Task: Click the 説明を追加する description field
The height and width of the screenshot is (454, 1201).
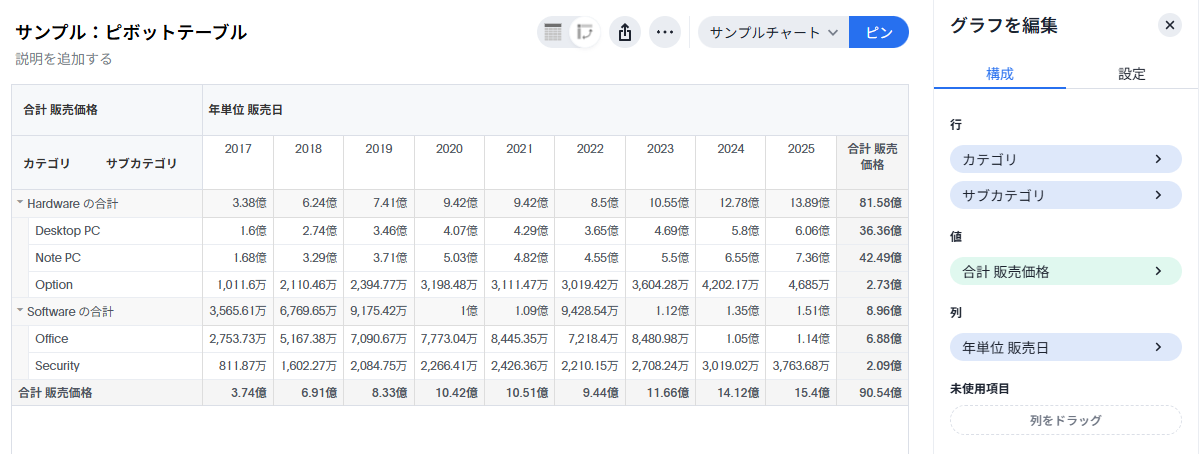Action: (64, 59)
